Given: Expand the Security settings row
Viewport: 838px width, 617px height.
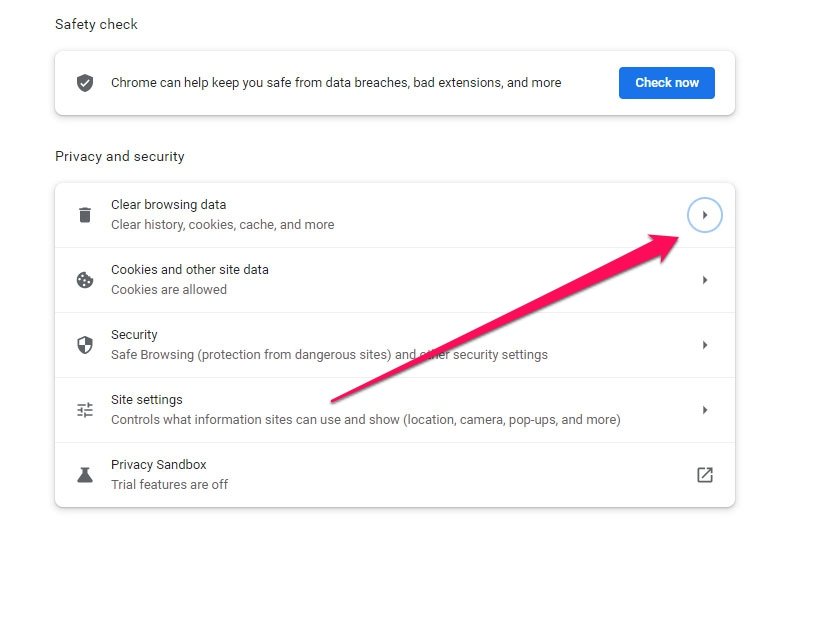Looking at the screenshot, I should (704, 344).
